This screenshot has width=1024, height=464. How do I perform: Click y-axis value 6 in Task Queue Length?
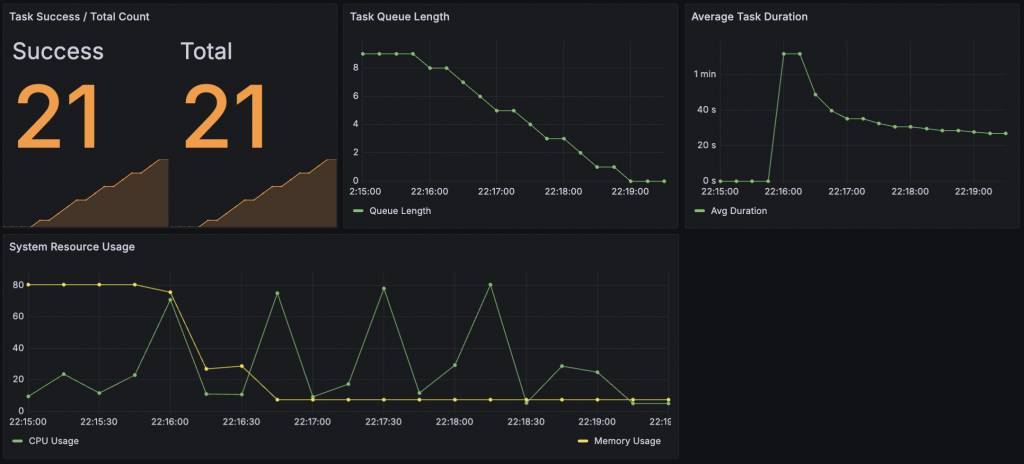pyautogui.click(x=355, y=96)
